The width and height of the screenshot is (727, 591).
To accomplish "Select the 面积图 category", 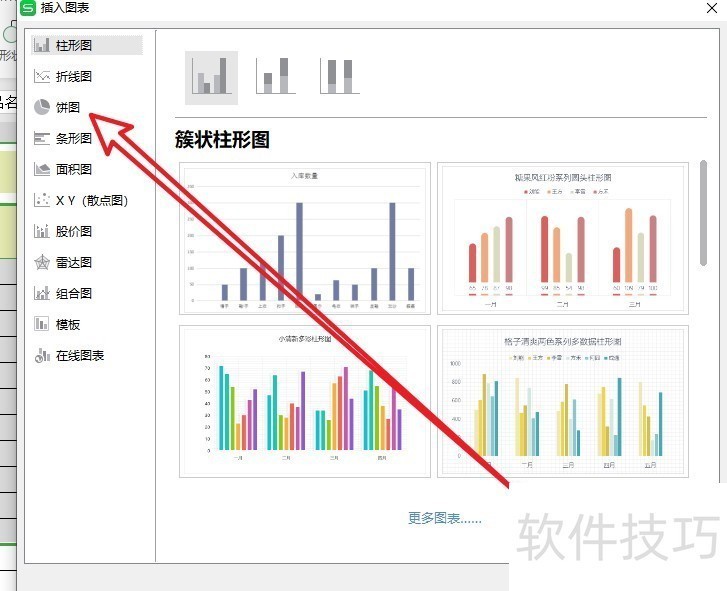I will [74, 169].
